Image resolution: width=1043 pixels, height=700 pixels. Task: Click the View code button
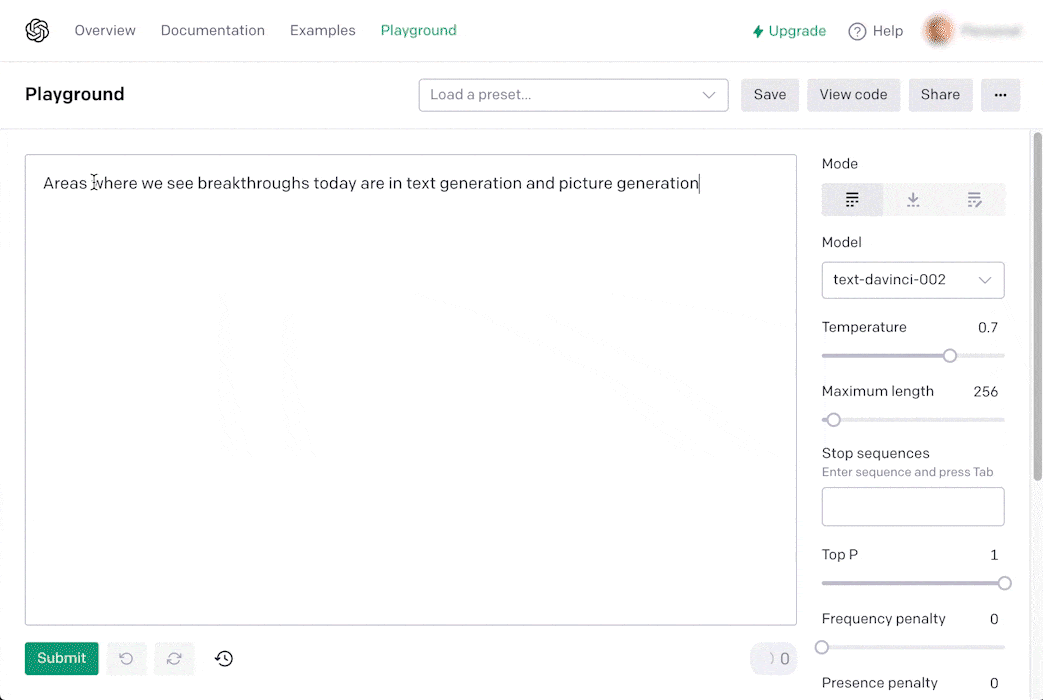[x=853, y=95]
